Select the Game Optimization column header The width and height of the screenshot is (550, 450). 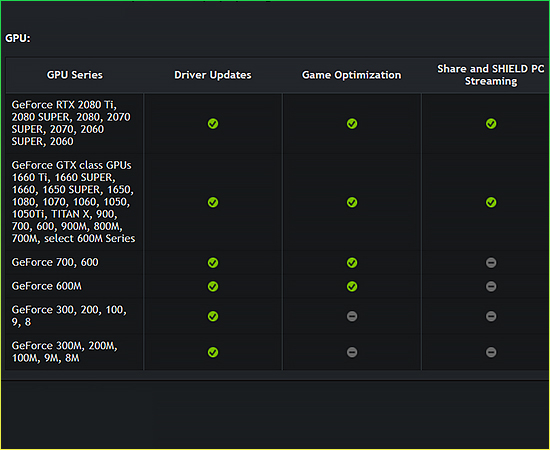(x=351, y=75)
